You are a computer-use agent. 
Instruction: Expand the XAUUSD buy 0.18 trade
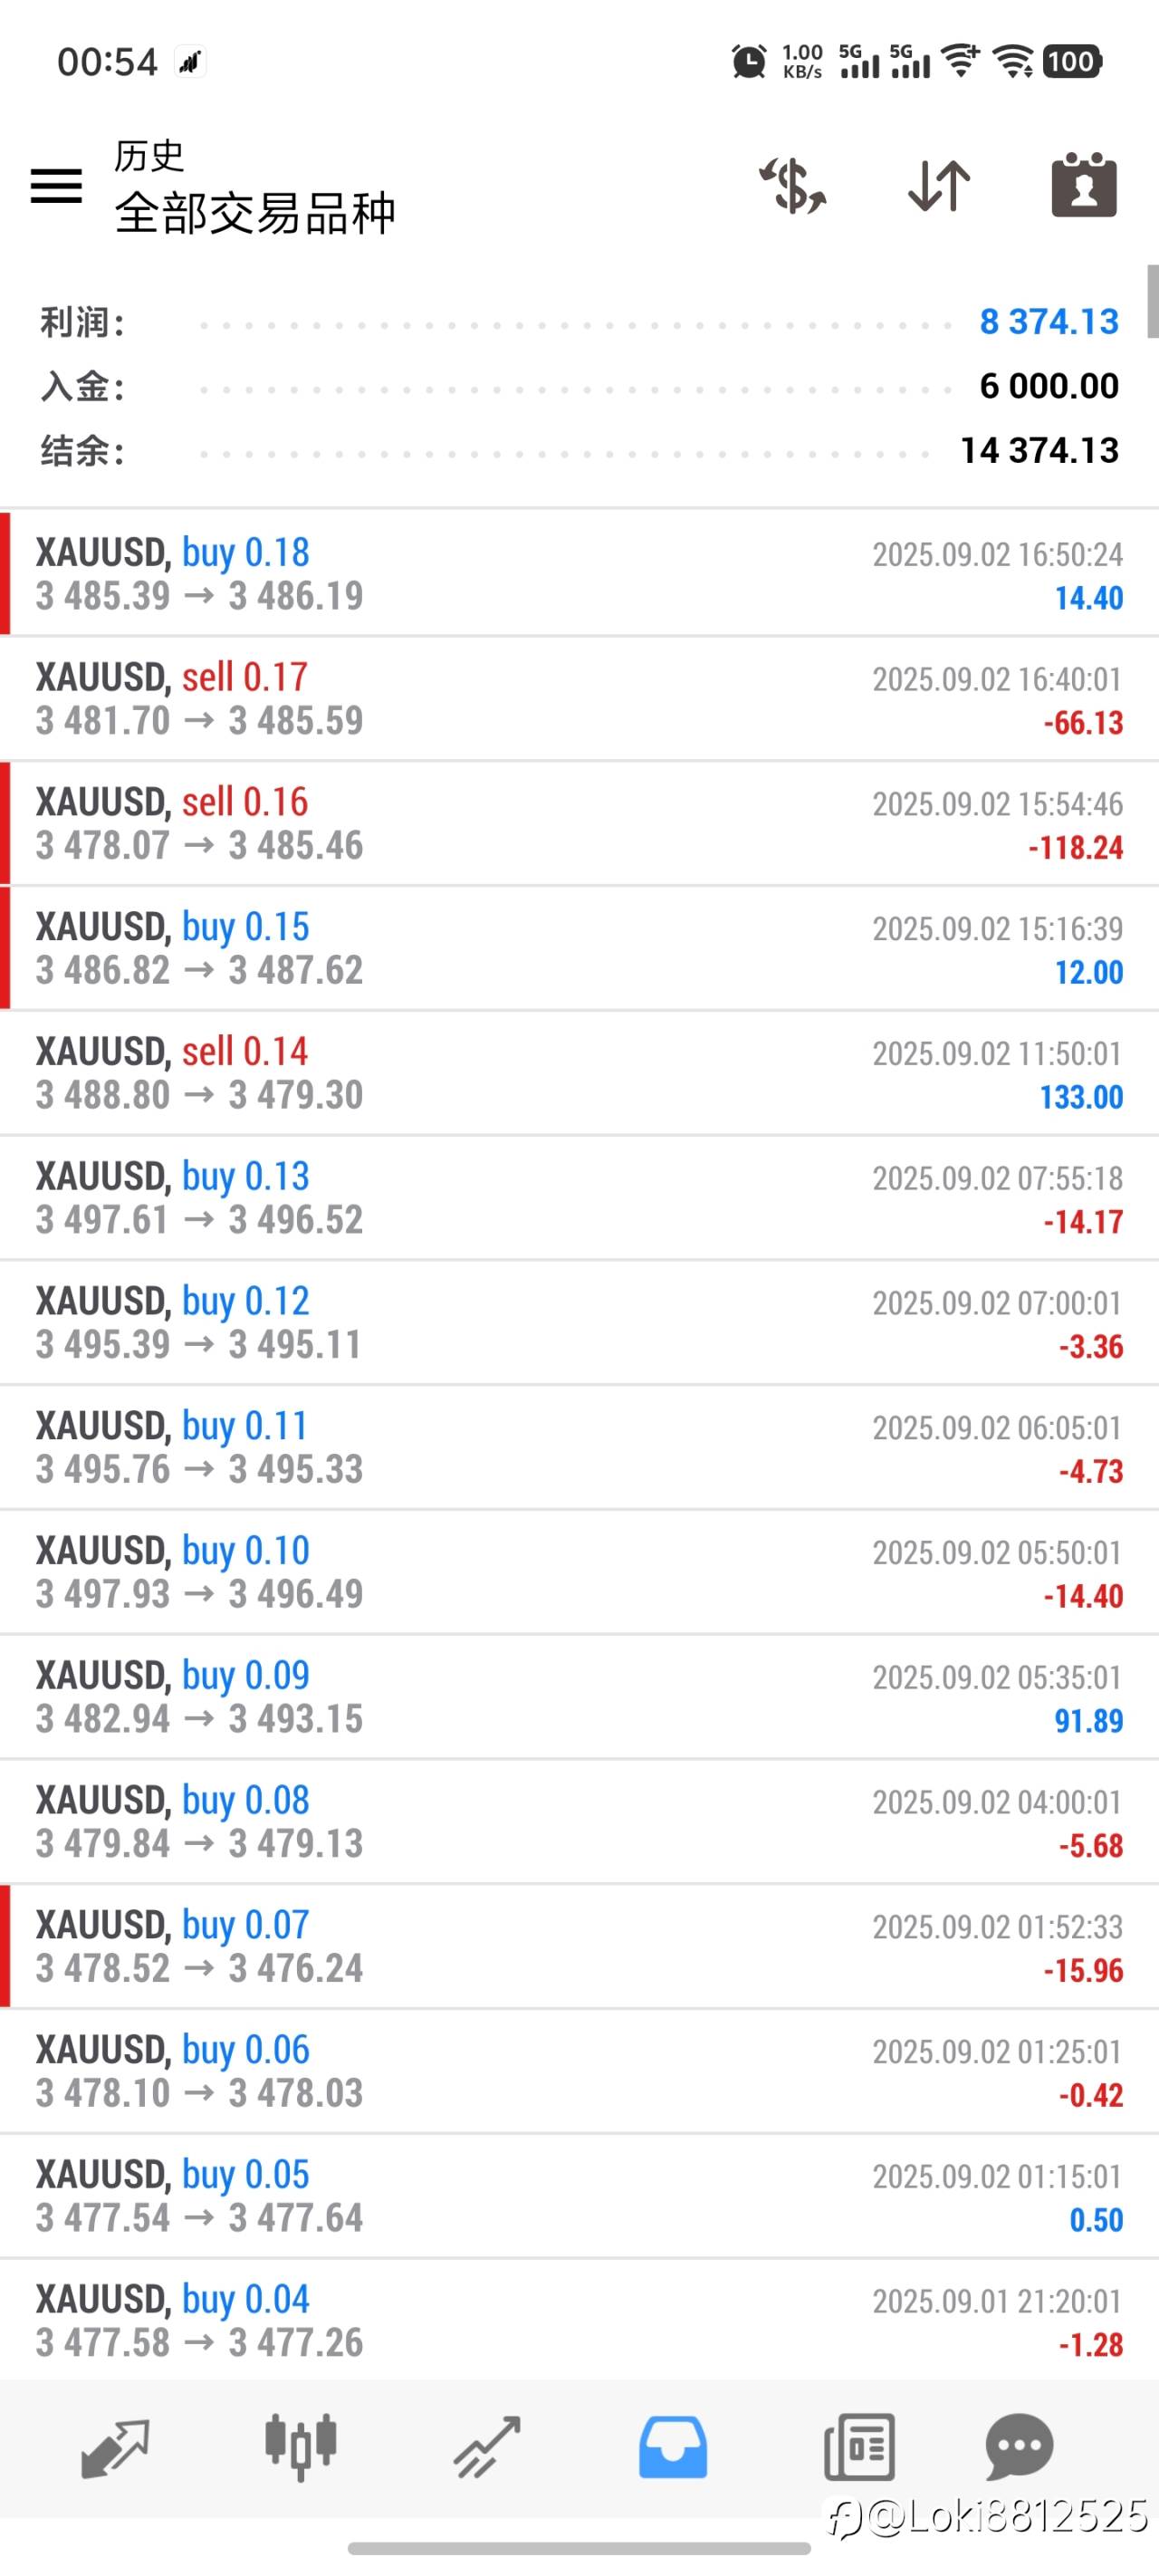point(580,574)
